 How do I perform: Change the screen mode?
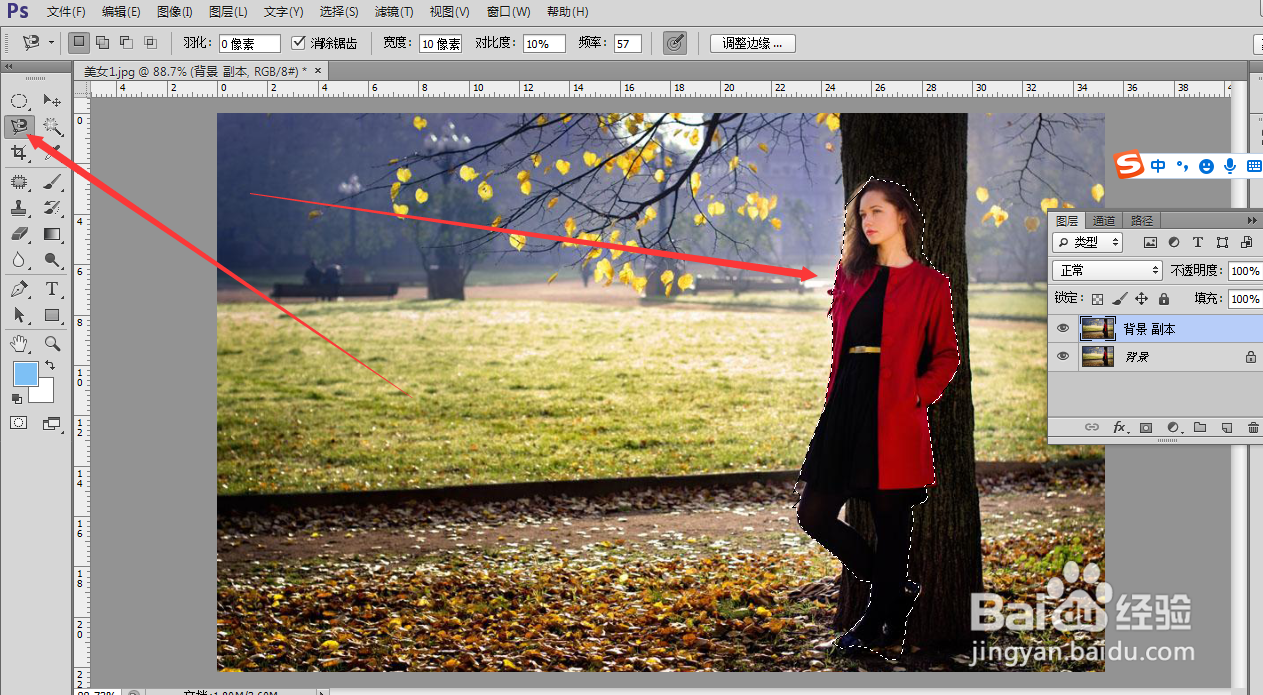[52, 423]
